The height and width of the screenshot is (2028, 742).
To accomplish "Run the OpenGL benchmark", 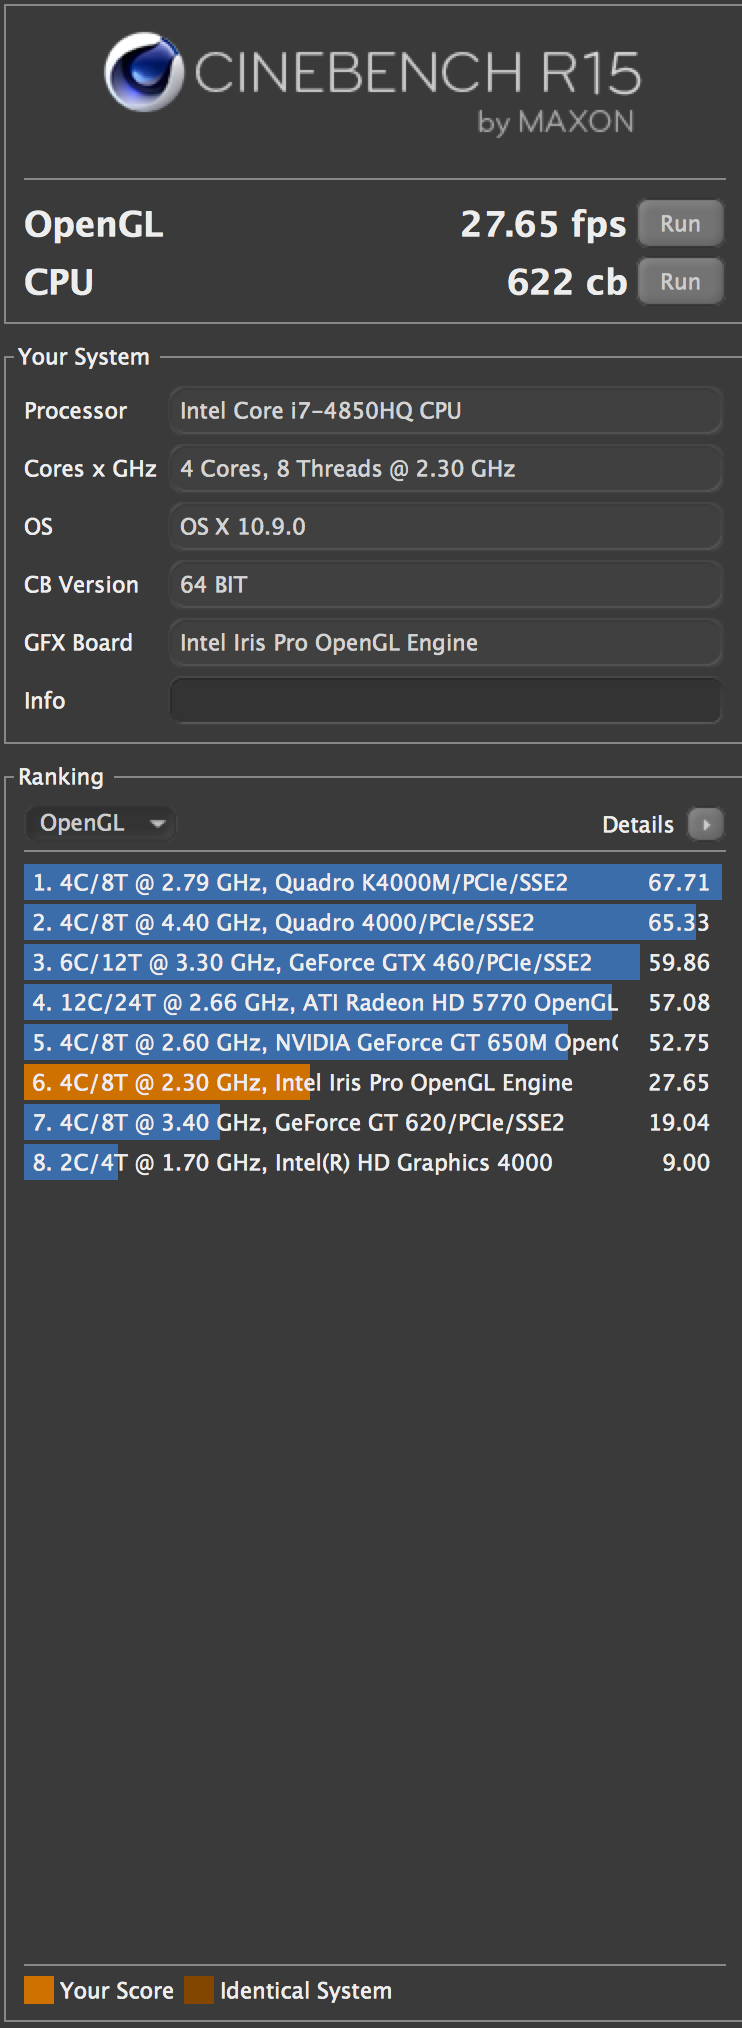I will point(680,224).
